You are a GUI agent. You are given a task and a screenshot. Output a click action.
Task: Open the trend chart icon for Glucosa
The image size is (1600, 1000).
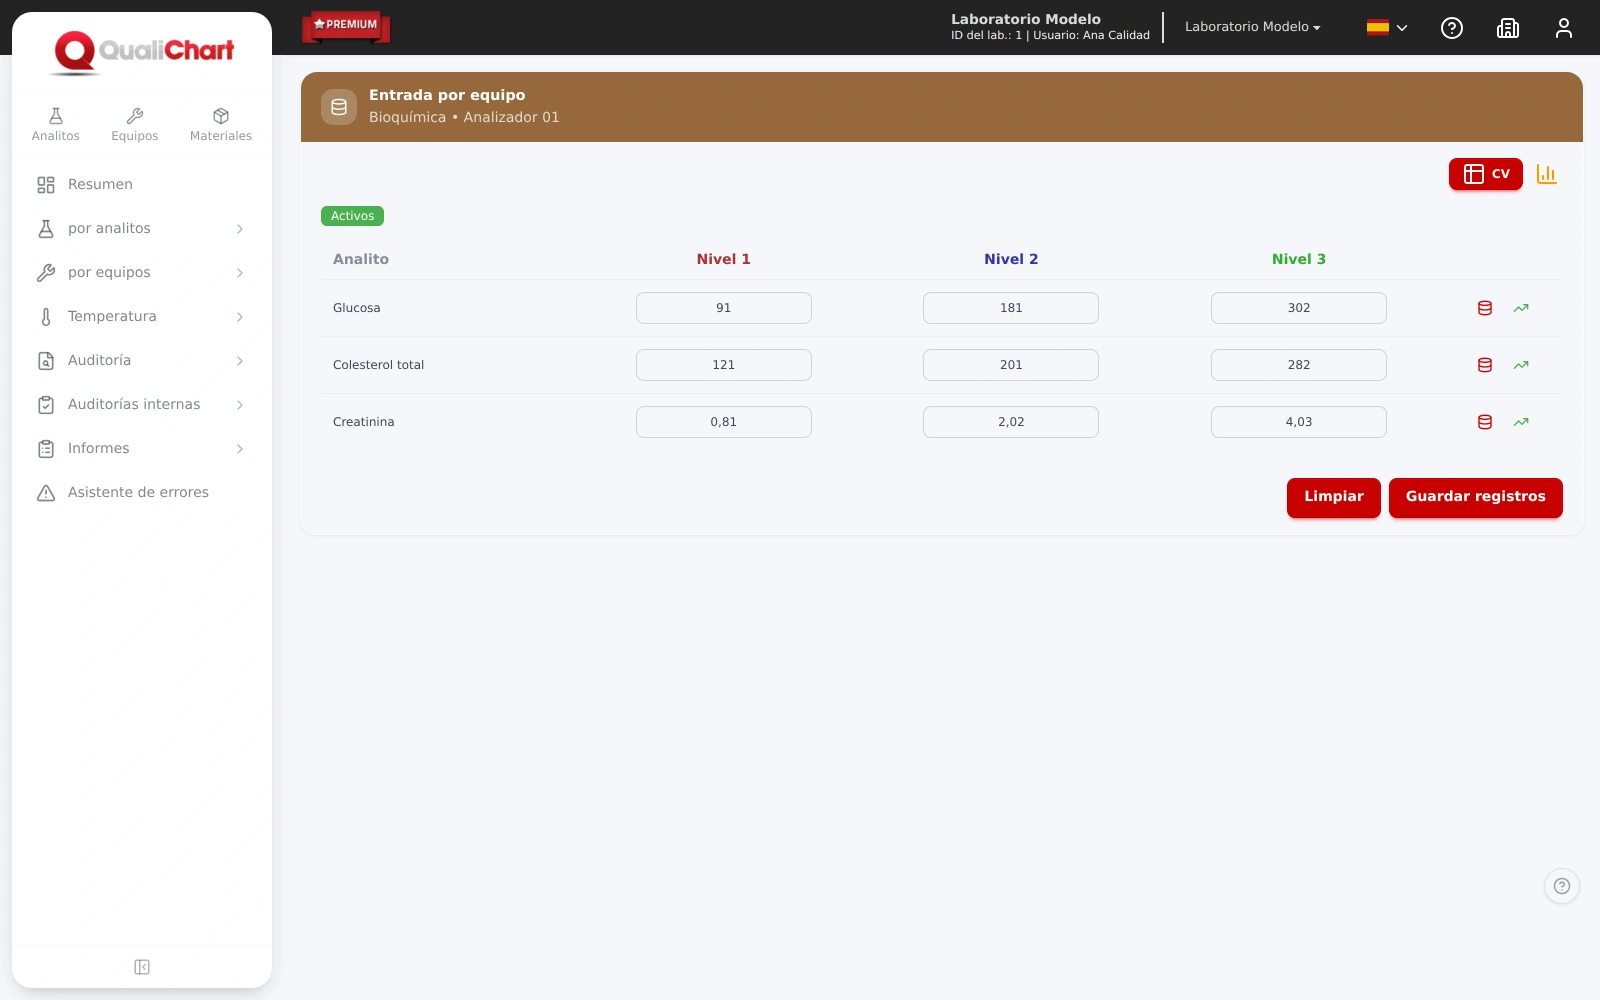point(1521,308)
